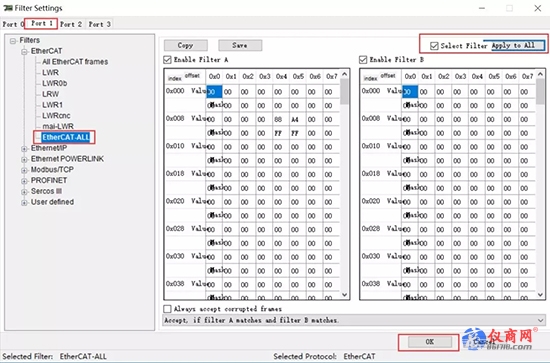Click the Save button

coord(240,45)
